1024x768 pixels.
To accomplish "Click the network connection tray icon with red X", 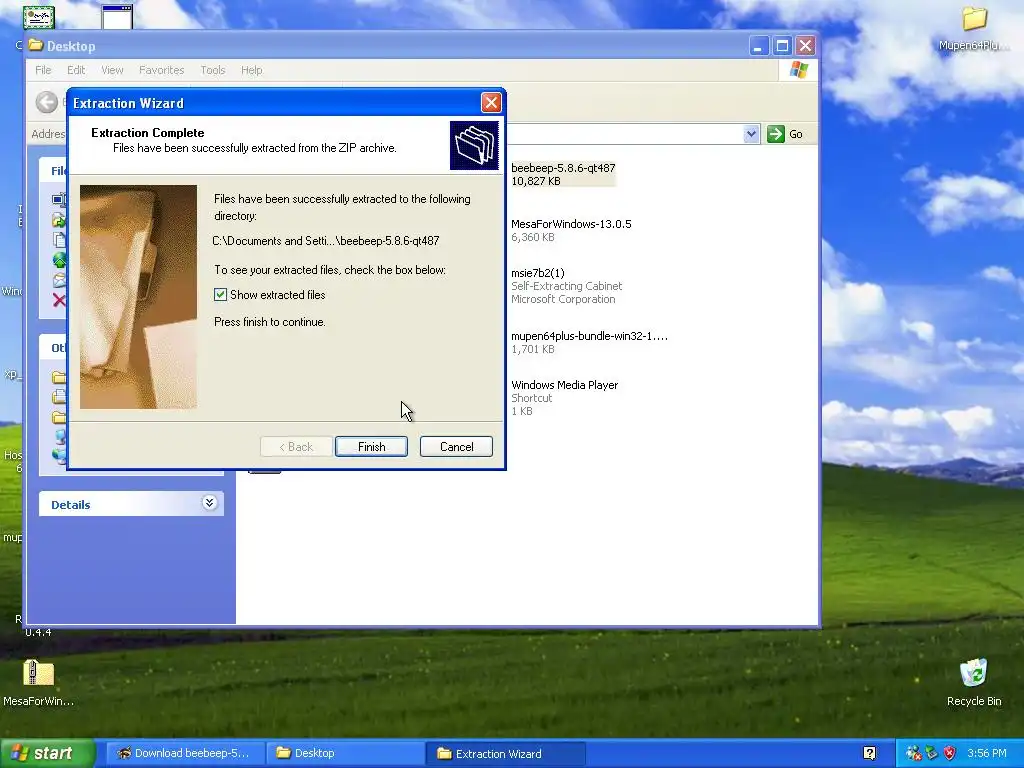I will [913, 753].
